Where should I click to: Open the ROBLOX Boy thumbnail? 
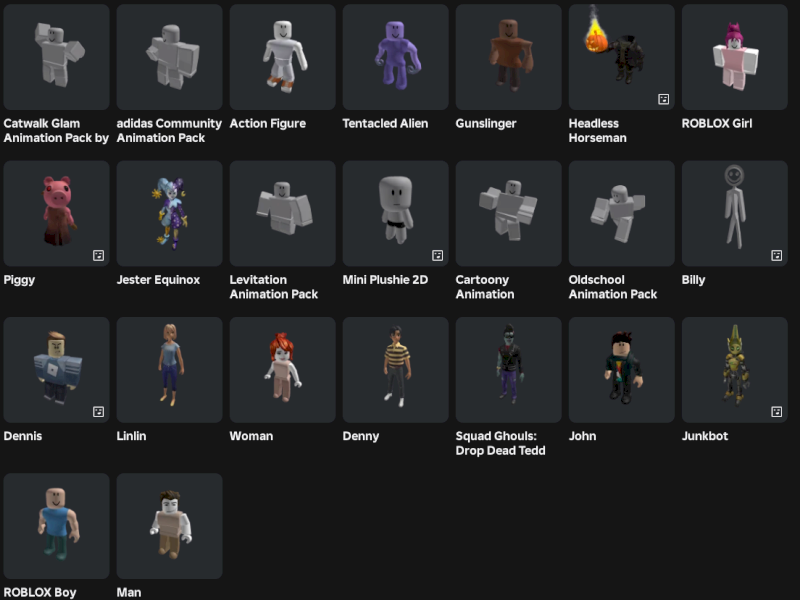56,526
